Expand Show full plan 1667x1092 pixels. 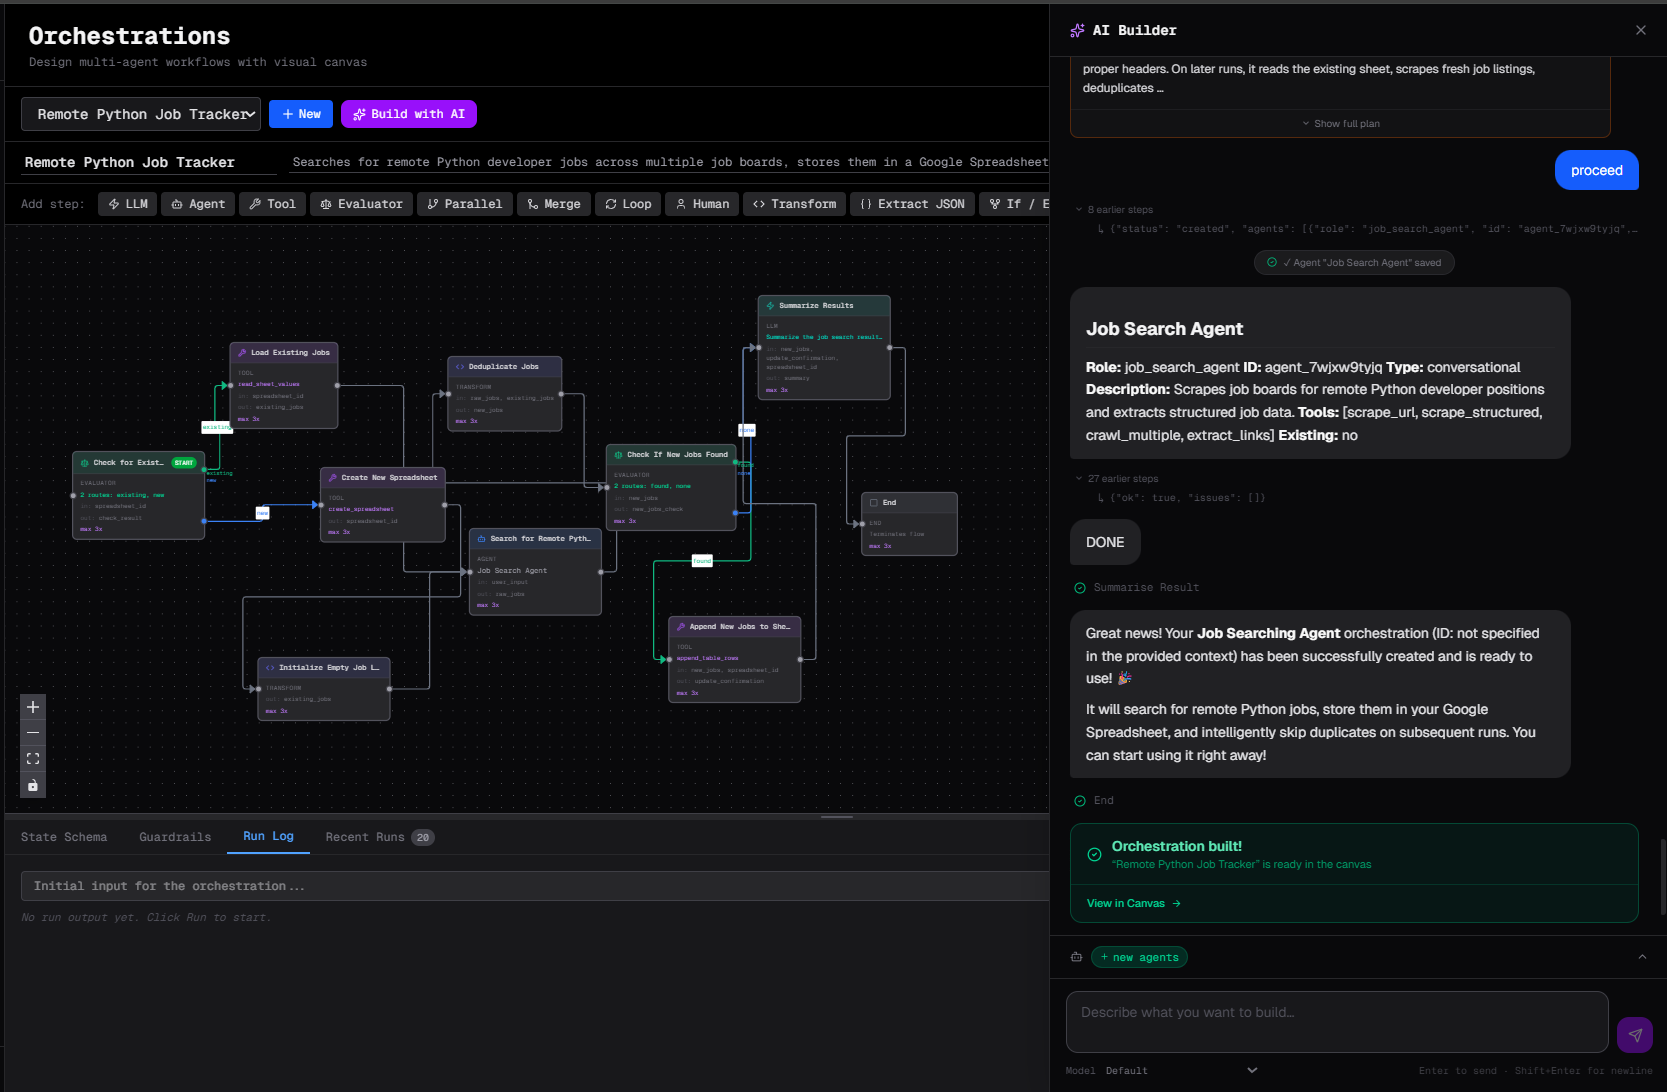[x=1340, y=124]
